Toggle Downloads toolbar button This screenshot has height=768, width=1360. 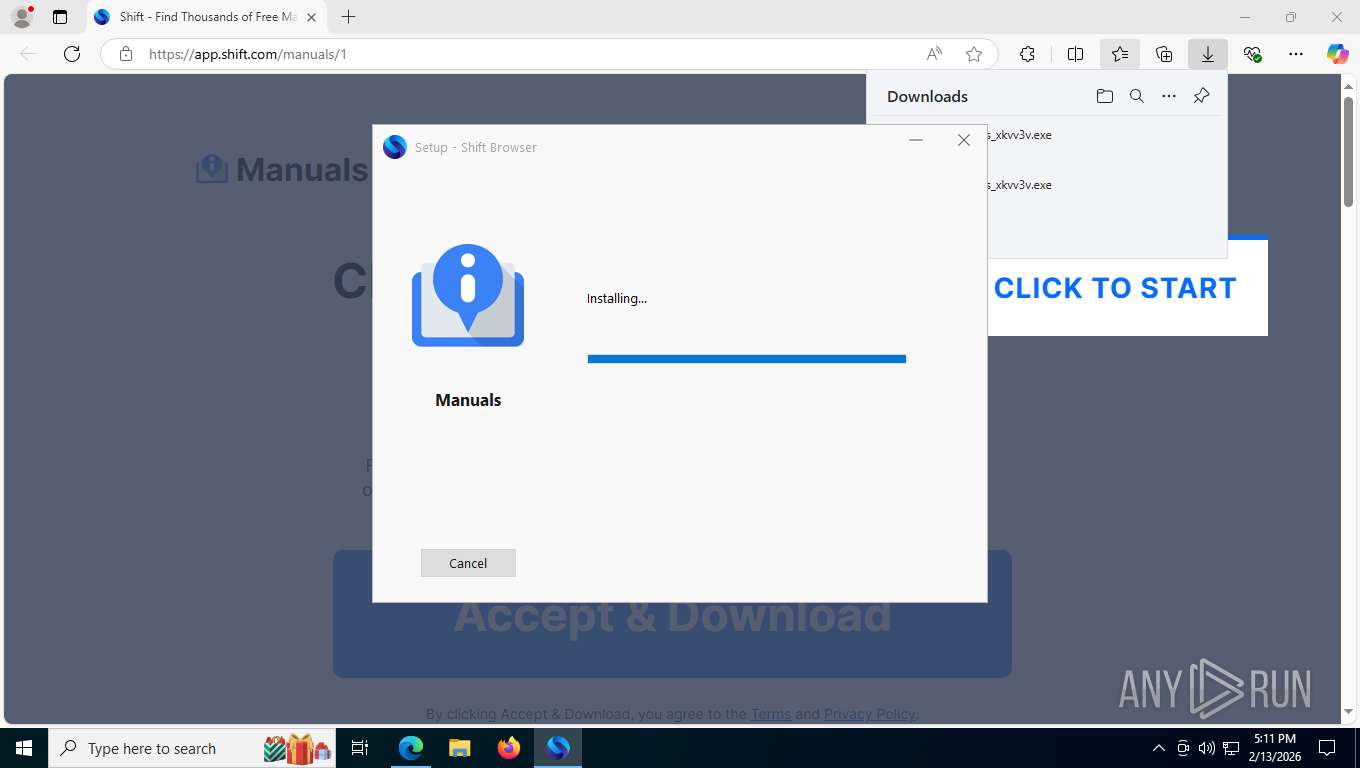point(1208,54)
